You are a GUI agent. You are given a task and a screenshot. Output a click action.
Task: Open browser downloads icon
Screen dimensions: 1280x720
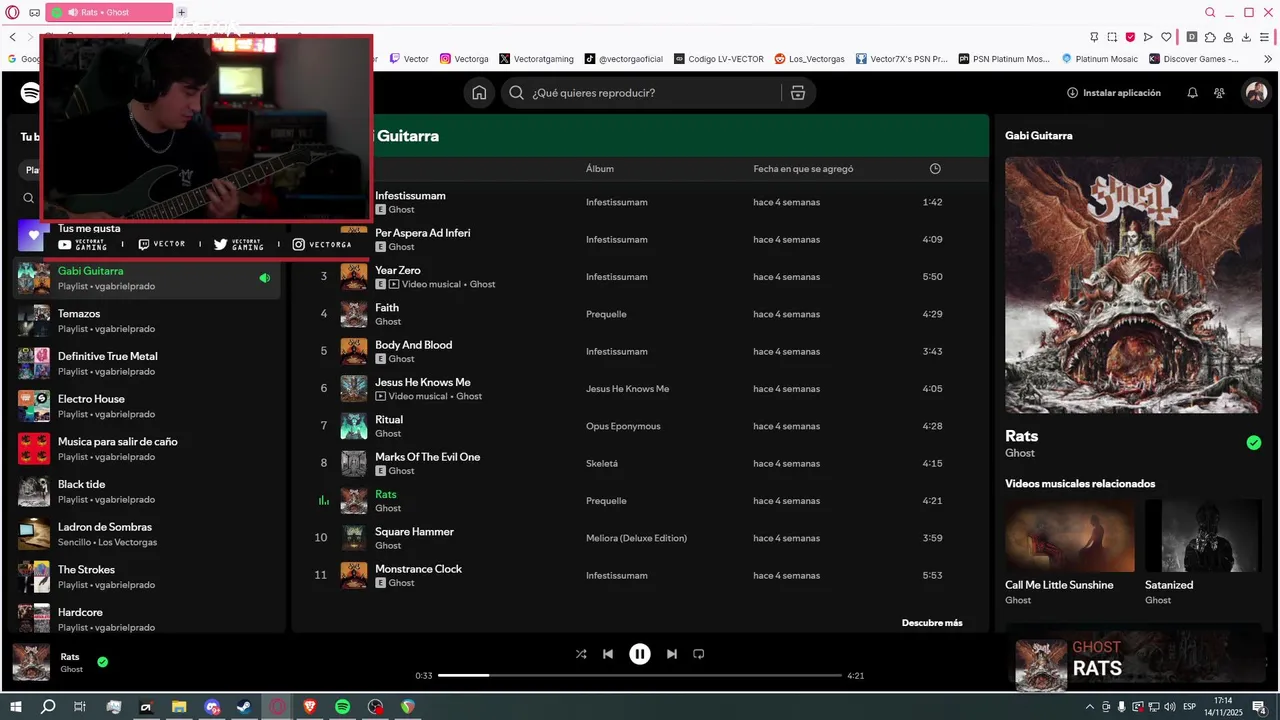pyautogui.click(x=1246, y=37)
